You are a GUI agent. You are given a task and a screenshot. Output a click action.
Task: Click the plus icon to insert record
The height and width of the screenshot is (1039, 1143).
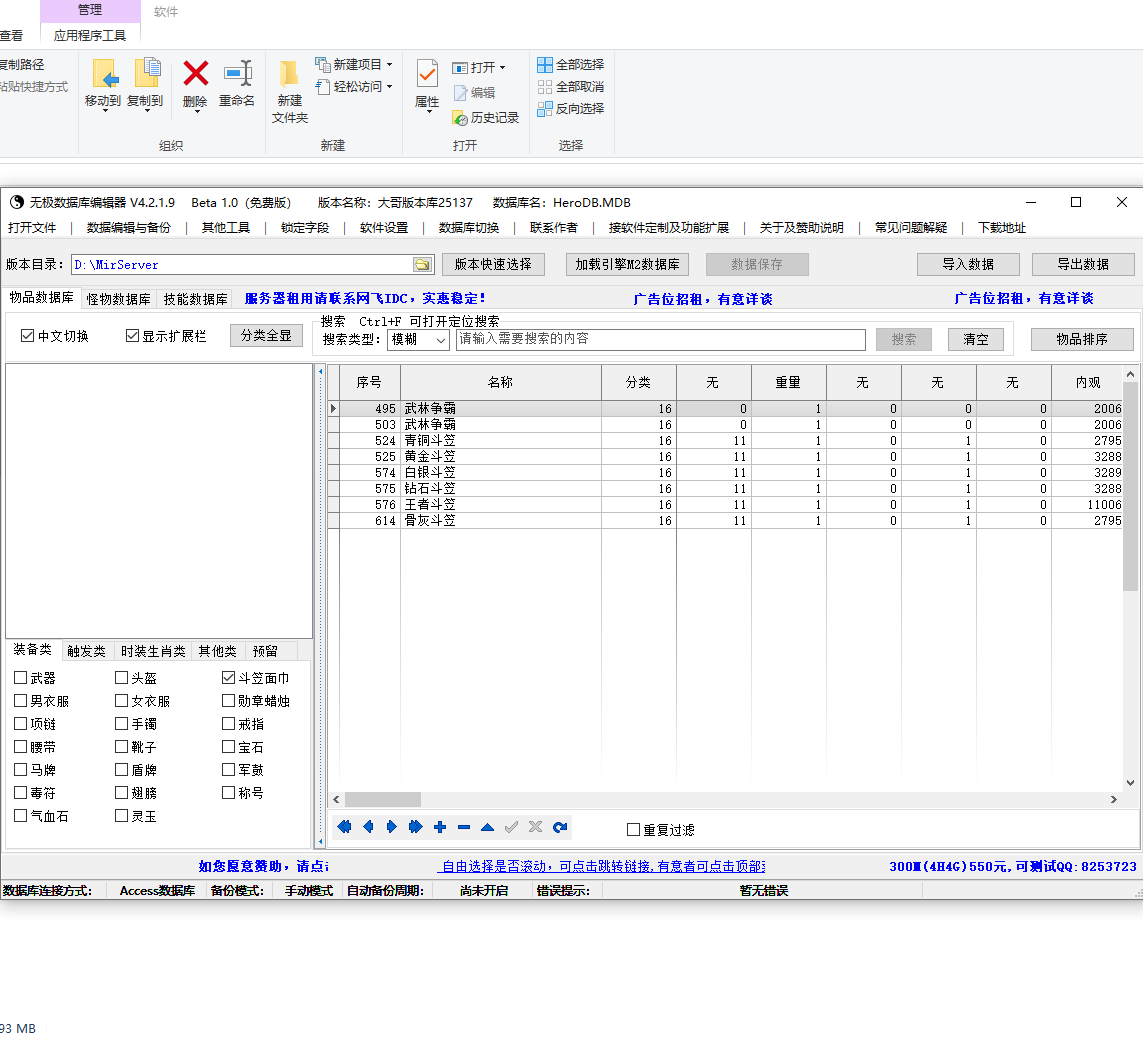pyautogui.click(x=440, y=827)
